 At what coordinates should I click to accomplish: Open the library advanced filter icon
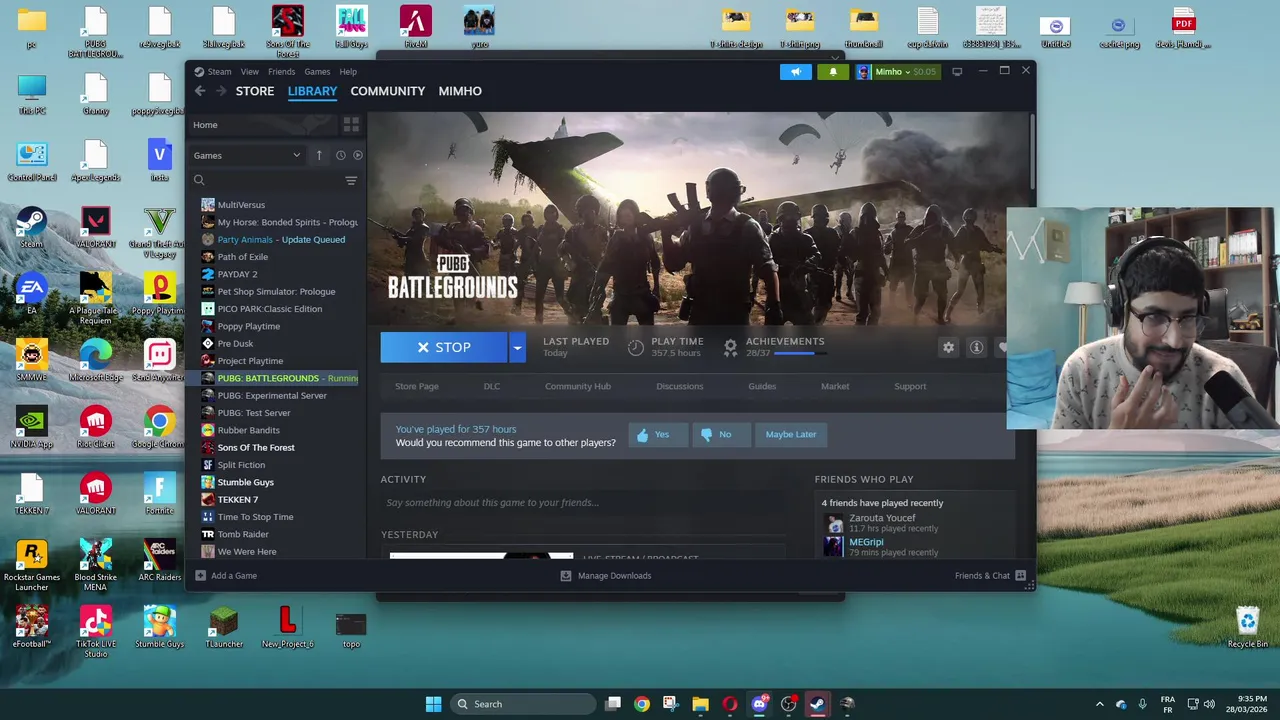(351, 181)
